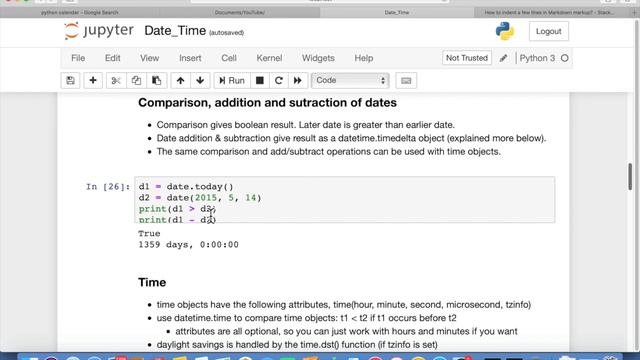Click the Not Trusted button
Viewport: 640px width, 360px height.
click(x=467, y=58)
